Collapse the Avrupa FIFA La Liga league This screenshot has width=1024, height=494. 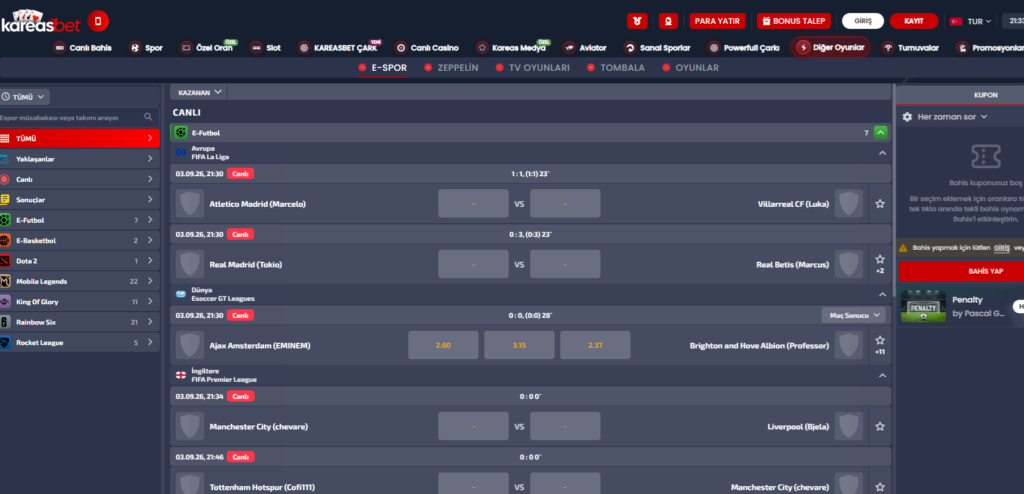[882, 153]
